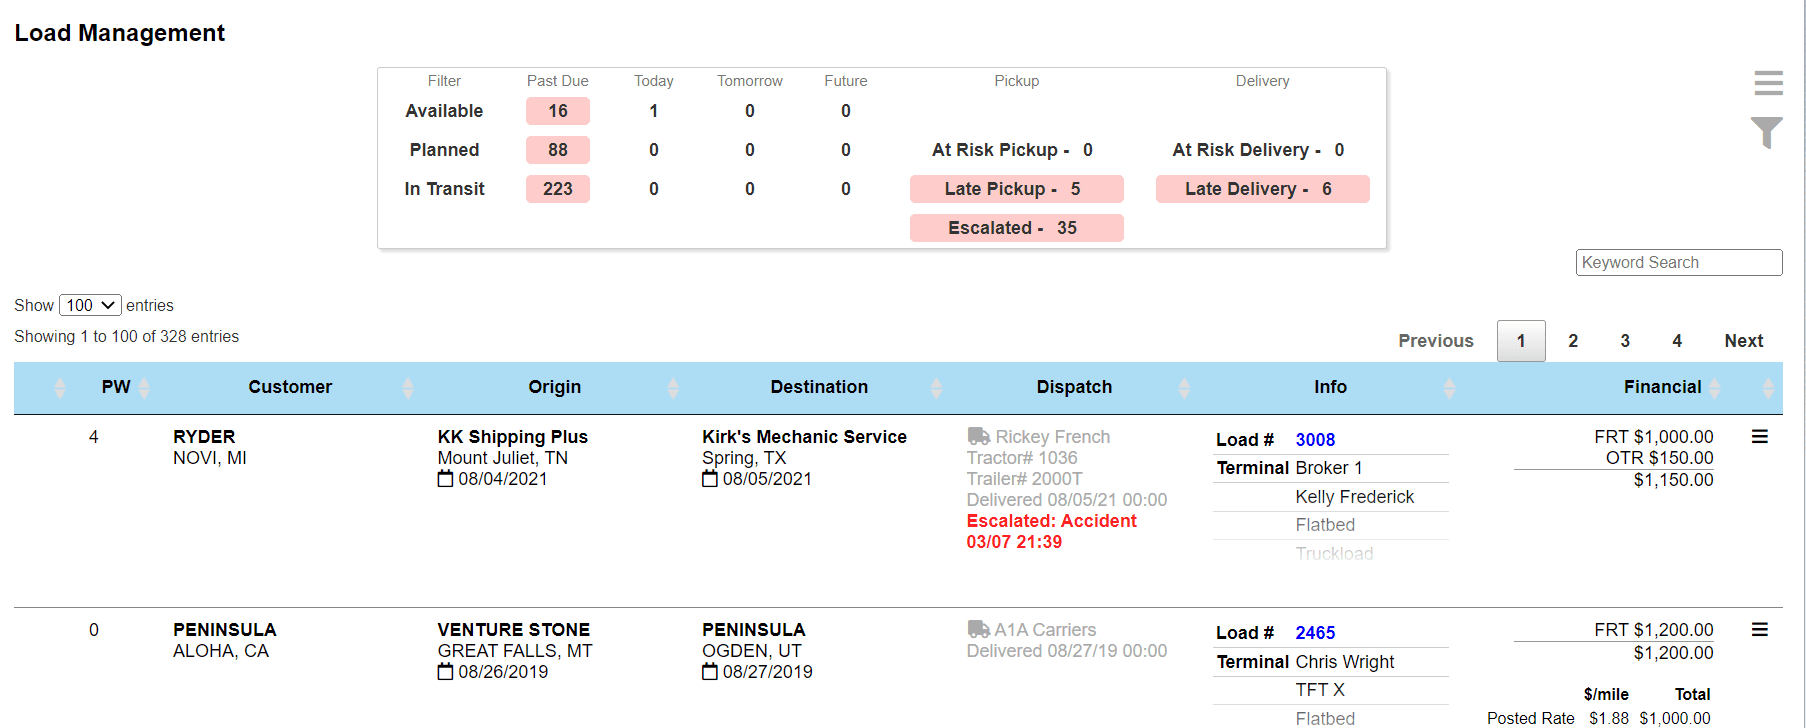The height and width of the screenshot is (728, 1806).
Task: Open load number 2465 link
Action: 1315,633
